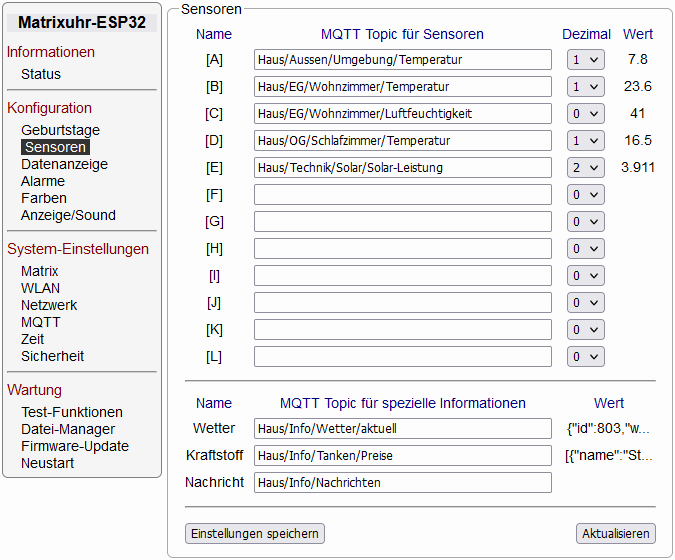Focus the Wetter MQTT topic field
Viewport: 675px width, 560px height.
point(402,429)
